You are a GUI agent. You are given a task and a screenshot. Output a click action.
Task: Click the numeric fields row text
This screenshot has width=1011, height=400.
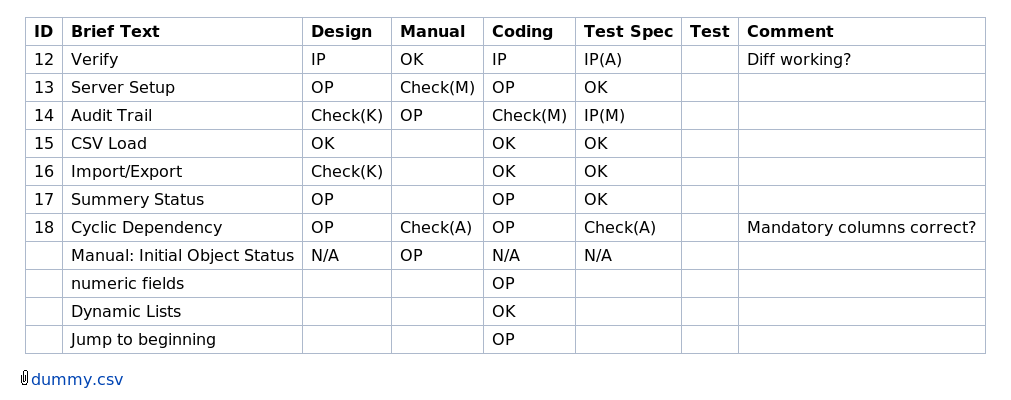click(x=127, y=283)
